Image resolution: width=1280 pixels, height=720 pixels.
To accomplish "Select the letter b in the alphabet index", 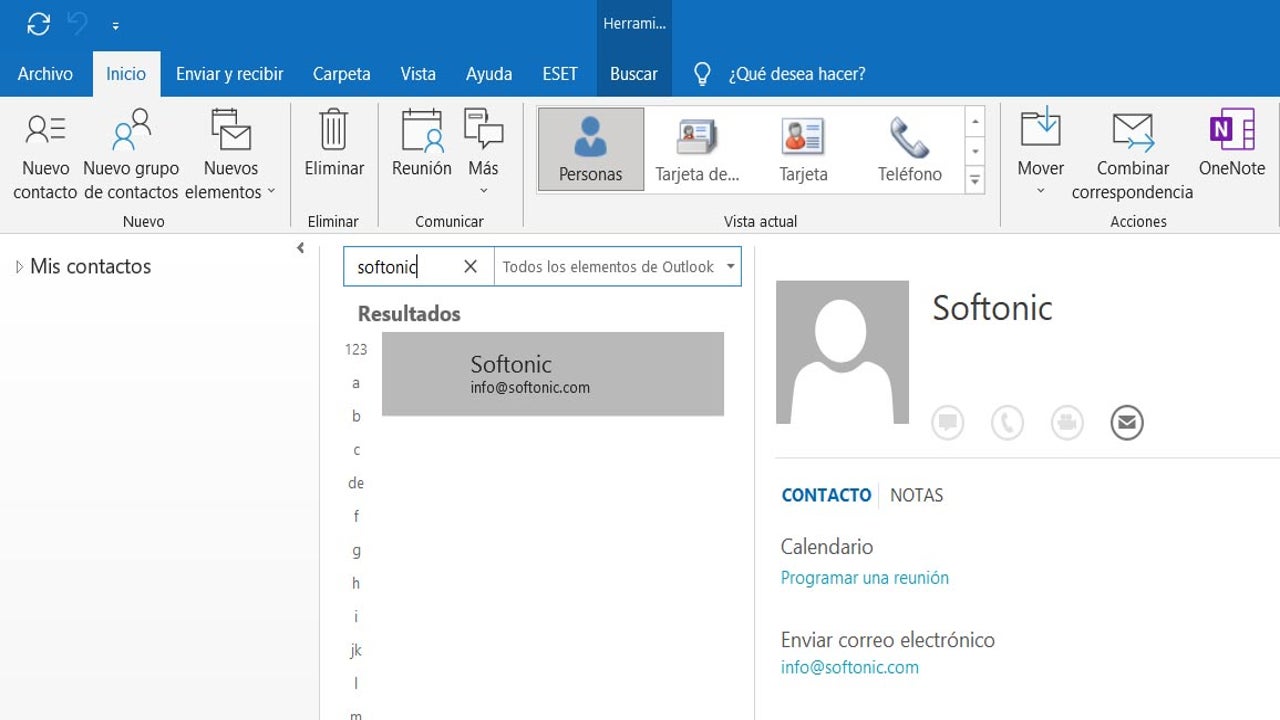I will [x=356, y=416].
